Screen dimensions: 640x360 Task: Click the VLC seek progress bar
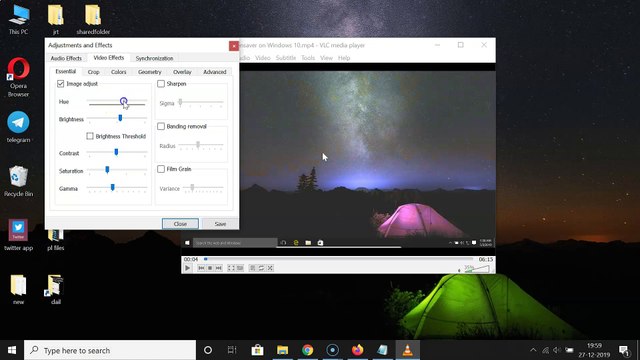point(338,259)
